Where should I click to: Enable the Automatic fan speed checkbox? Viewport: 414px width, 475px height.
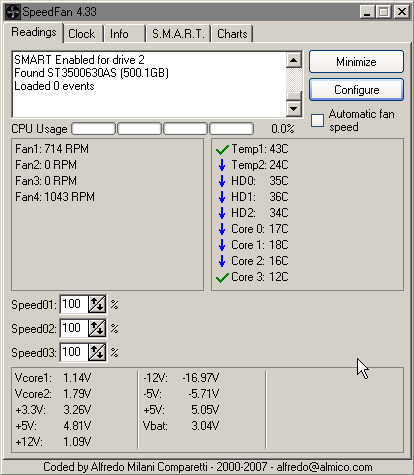pyautogui.click(x=317, y=121)
